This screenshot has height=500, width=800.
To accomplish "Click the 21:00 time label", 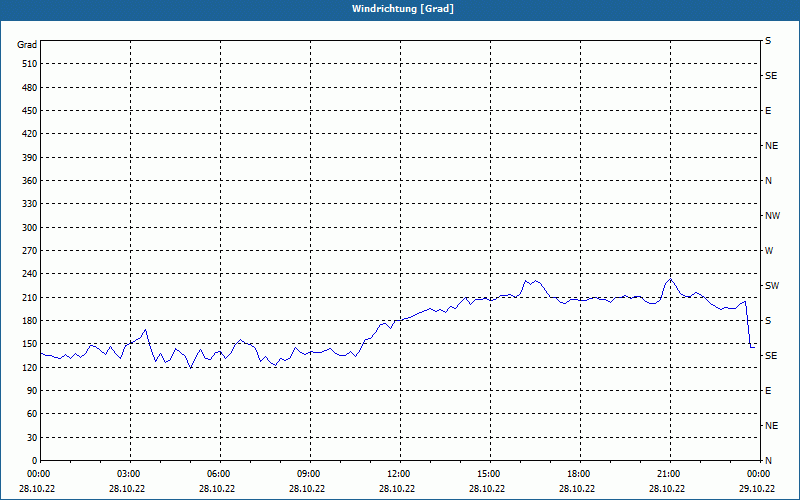I will click(x=668, y=474).
